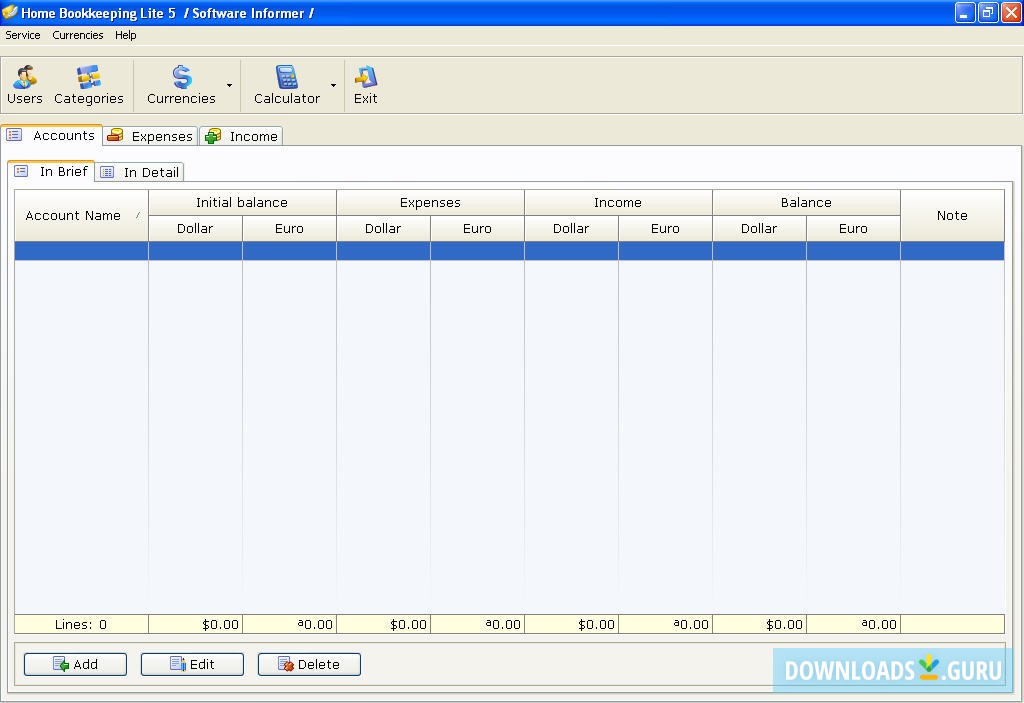The width and height of the screenshot is (1024, 703).
Task: Click the Currencies dollar icon
Action: (x=181, y=78)
